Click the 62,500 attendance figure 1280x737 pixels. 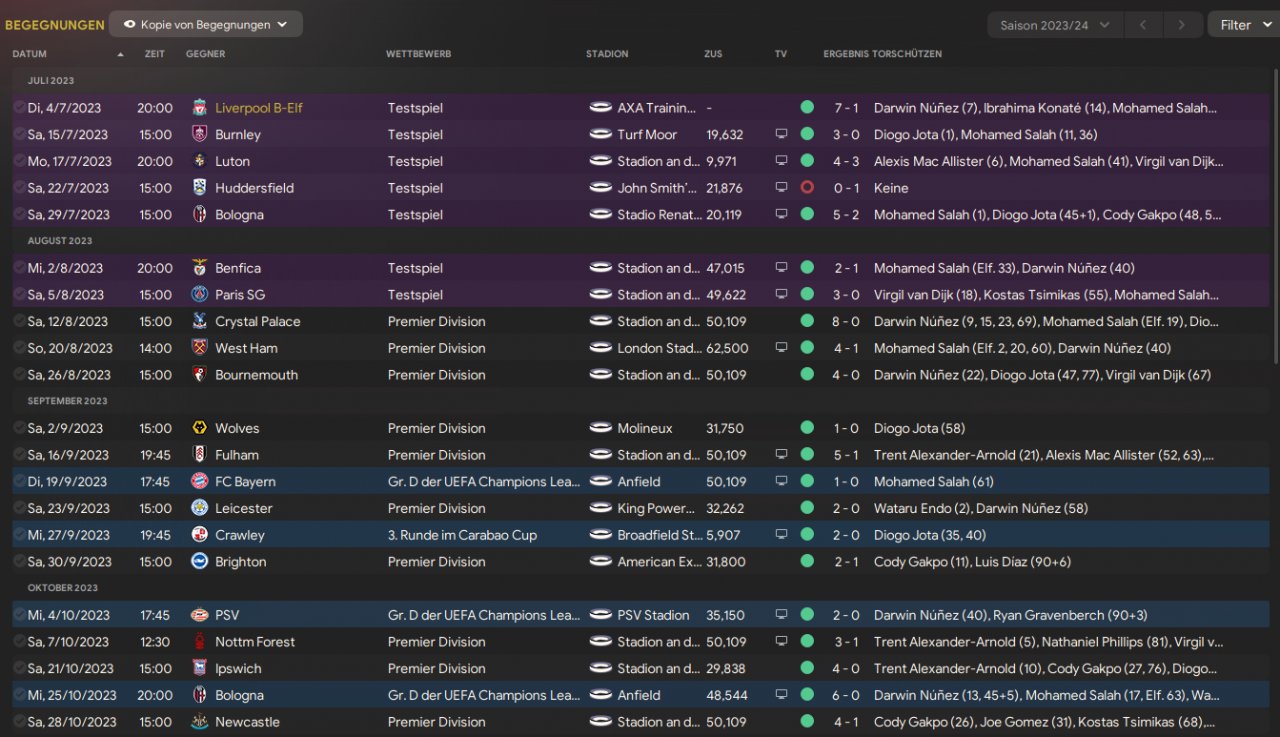727,348
